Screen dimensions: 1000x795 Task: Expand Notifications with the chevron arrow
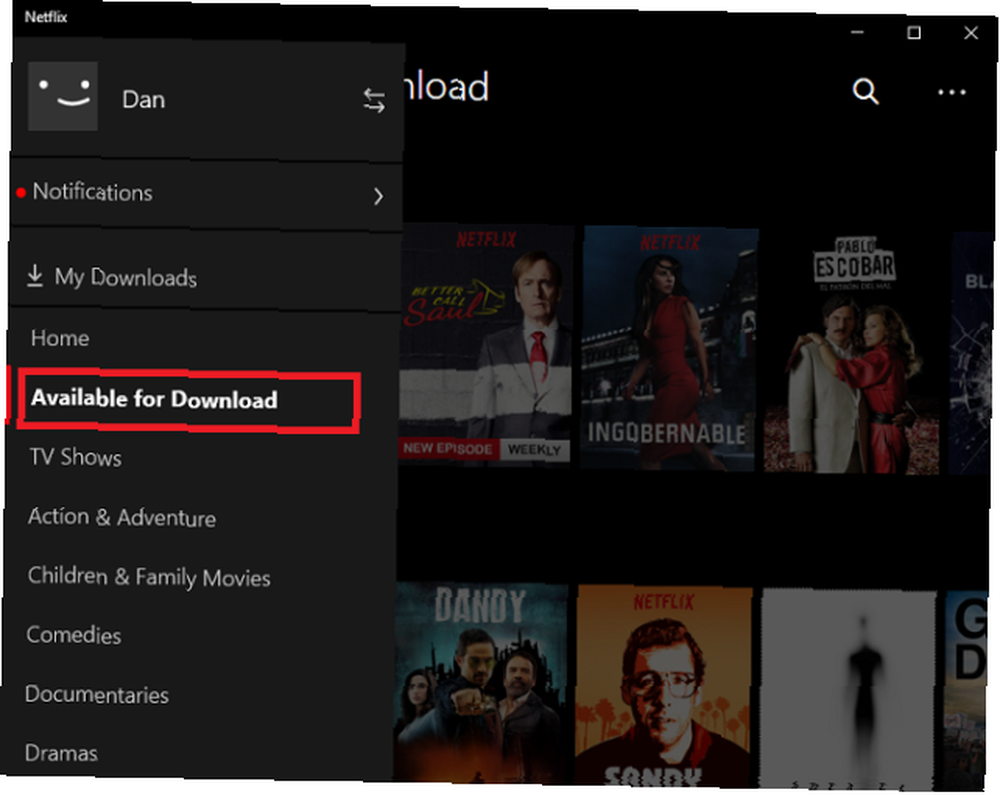click(x=378, y=196)
